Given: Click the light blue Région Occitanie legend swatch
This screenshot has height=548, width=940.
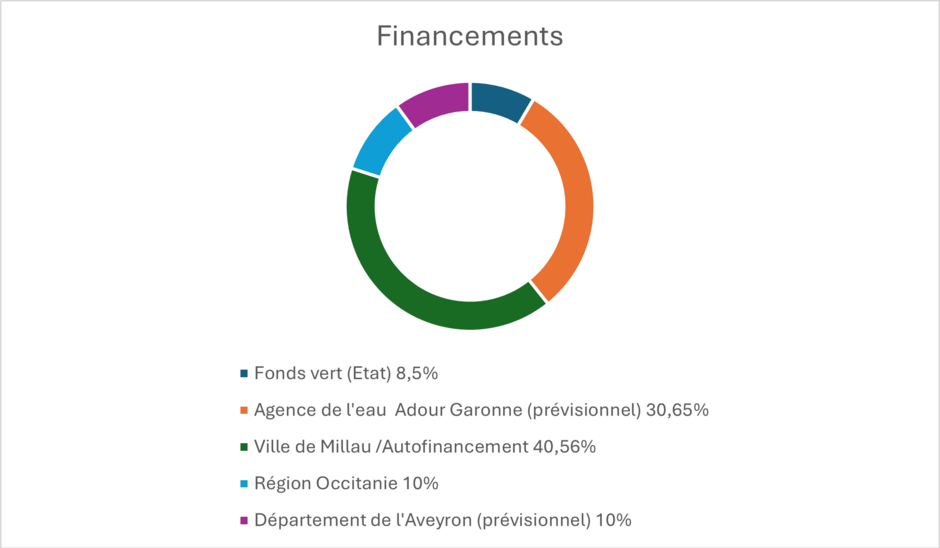Looking at the screenshot, I should (243, 484).
